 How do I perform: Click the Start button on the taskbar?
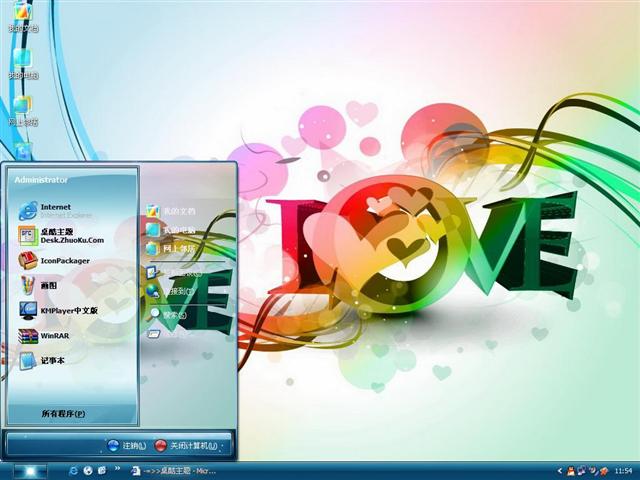click(x=30, y=471)
